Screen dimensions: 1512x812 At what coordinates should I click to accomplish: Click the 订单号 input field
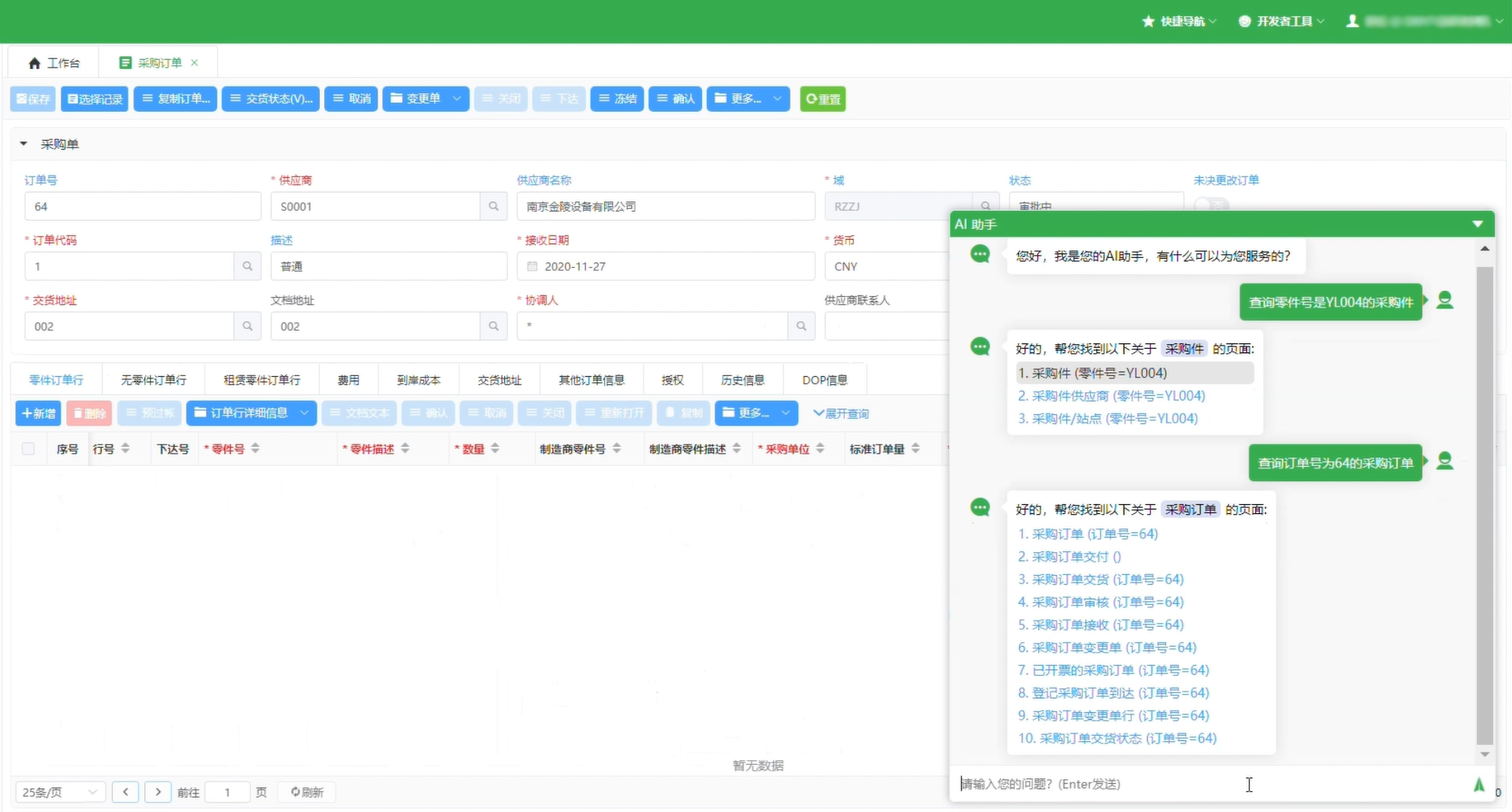pos(142,207)
